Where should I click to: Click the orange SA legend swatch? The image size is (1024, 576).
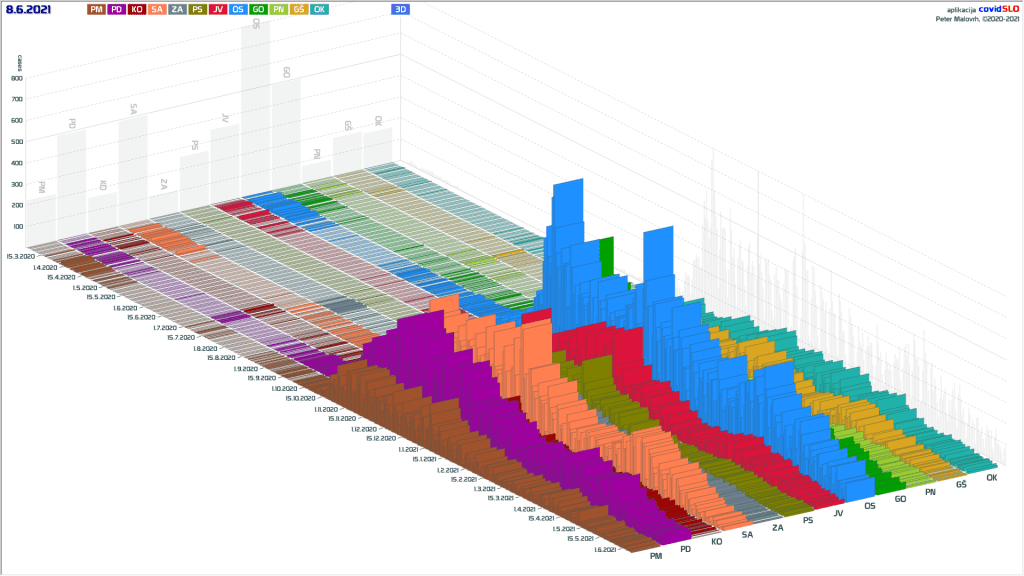click(157, 9)
